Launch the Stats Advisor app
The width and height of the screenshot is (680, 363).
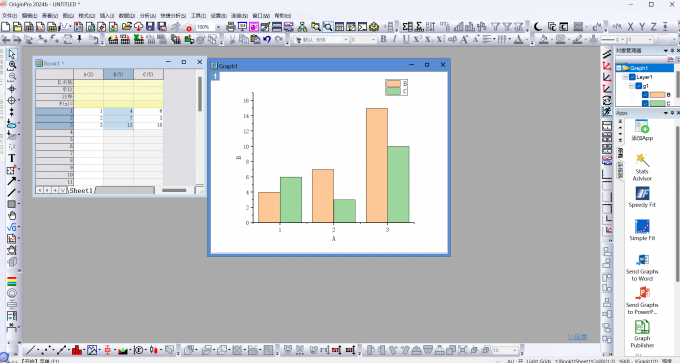pyautogui.click(x=642, y=167)
